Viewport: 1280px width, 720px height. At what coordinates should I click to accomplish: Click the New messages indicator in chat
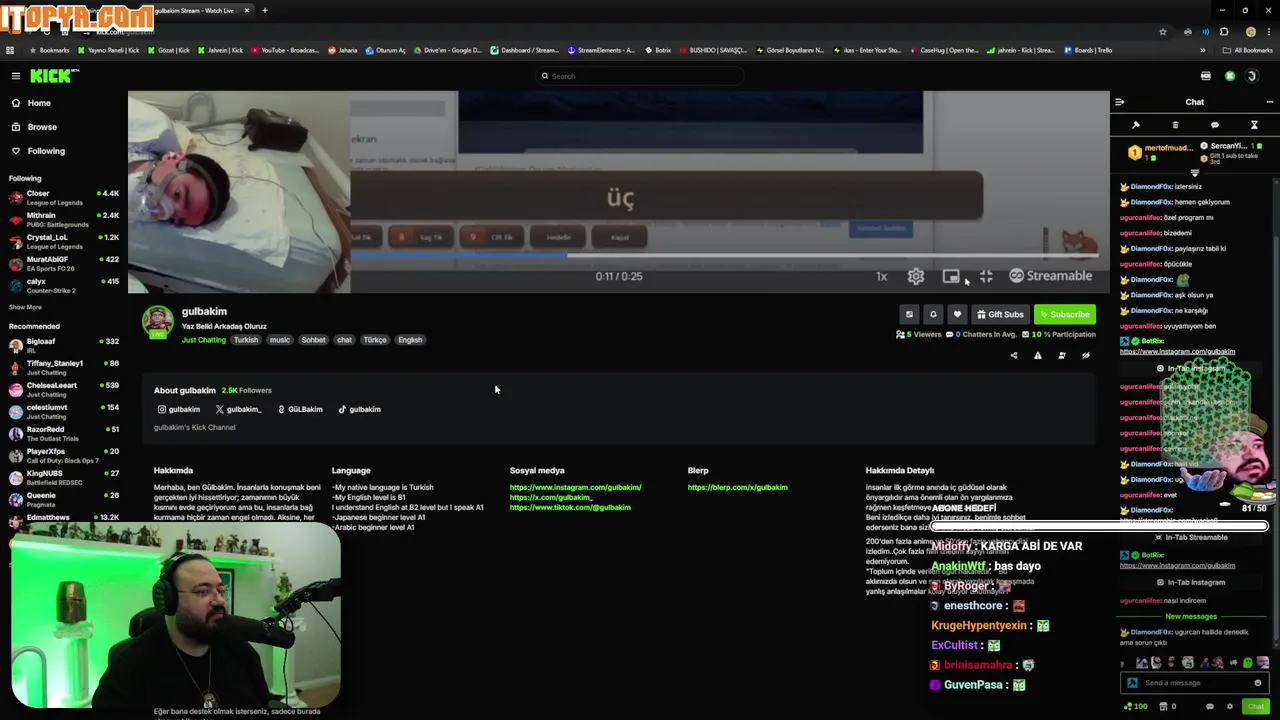pos(1190,616)
